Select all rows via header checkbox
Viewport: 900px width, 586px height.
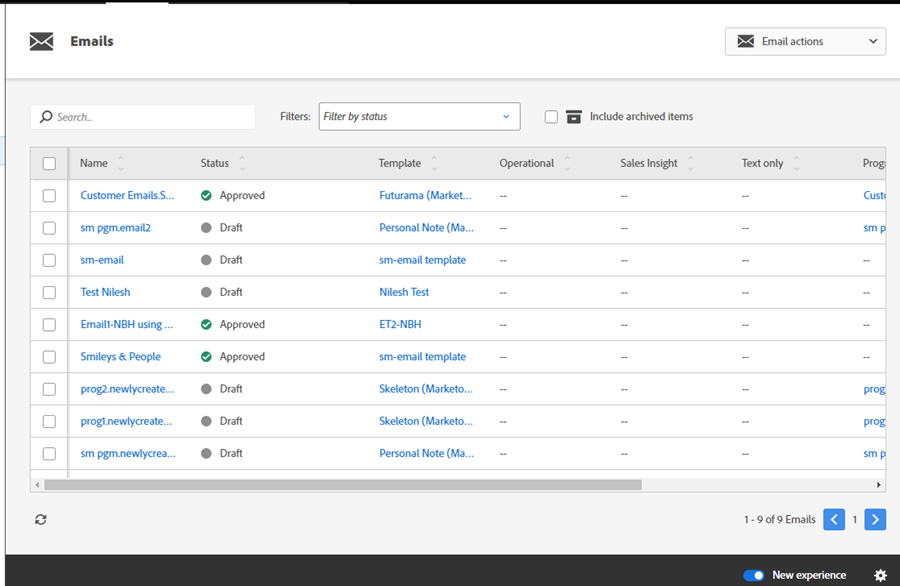49,164
